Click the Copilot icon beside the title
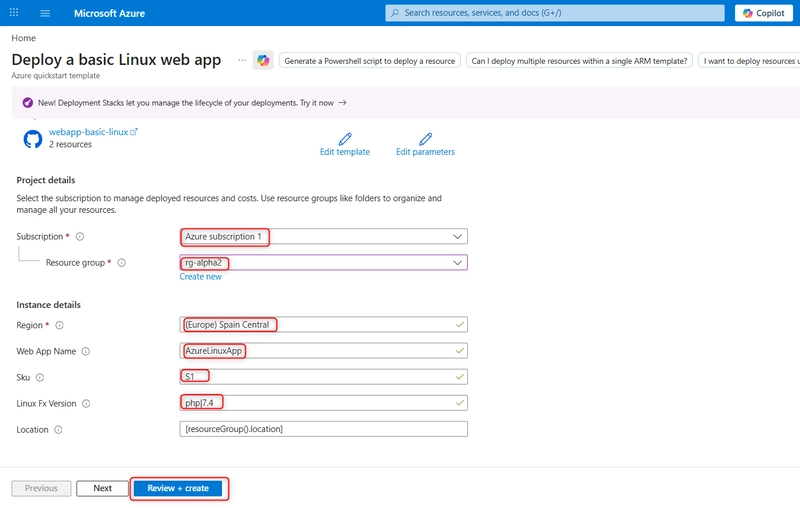 tap(263, 61)
